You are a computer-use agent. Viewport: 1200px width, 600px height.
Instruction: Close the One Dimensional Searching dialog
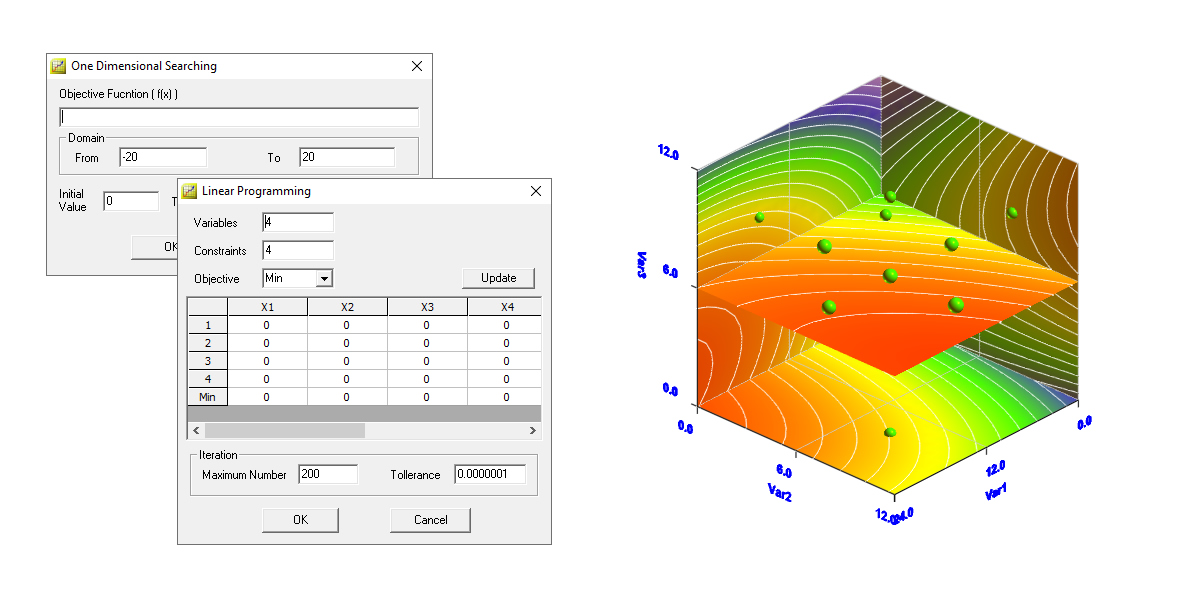click(x=417, y=66)
